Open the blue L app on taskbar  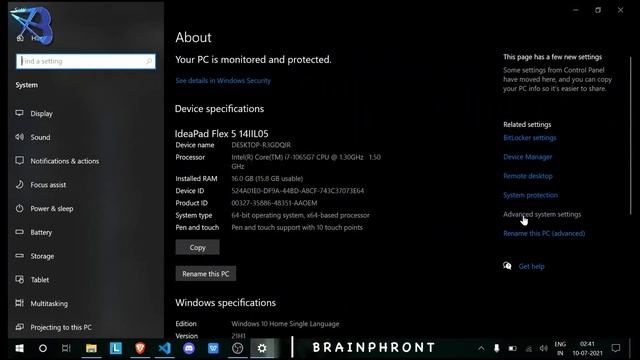click(x=116, y=348)
